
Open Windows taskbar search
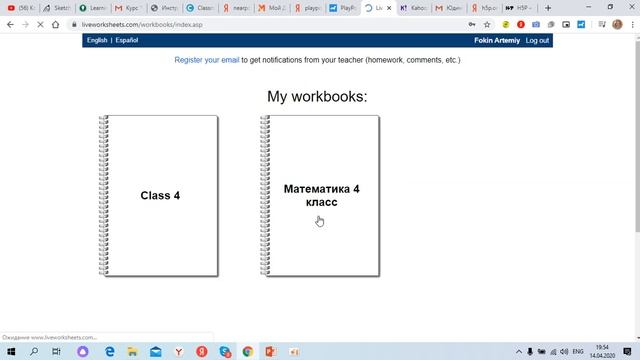(x=34, y=351)
